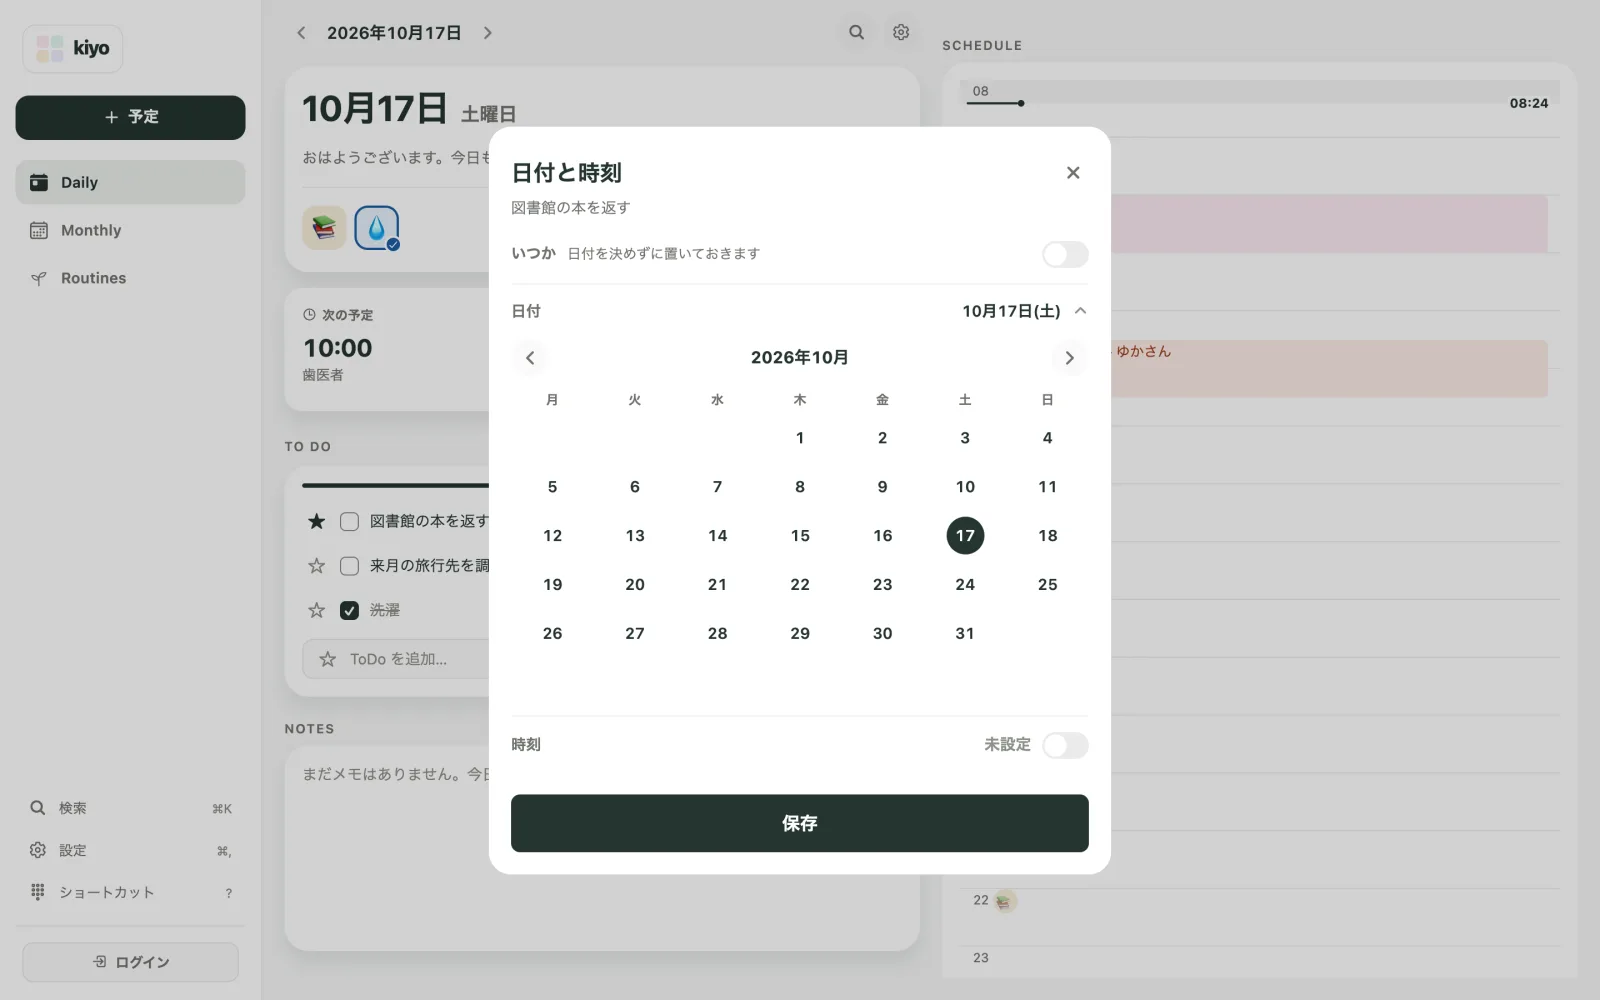Open search with the magnifier icon in the header
The width and height of the screenshot is (1600, 1000).
click(857, 32)
